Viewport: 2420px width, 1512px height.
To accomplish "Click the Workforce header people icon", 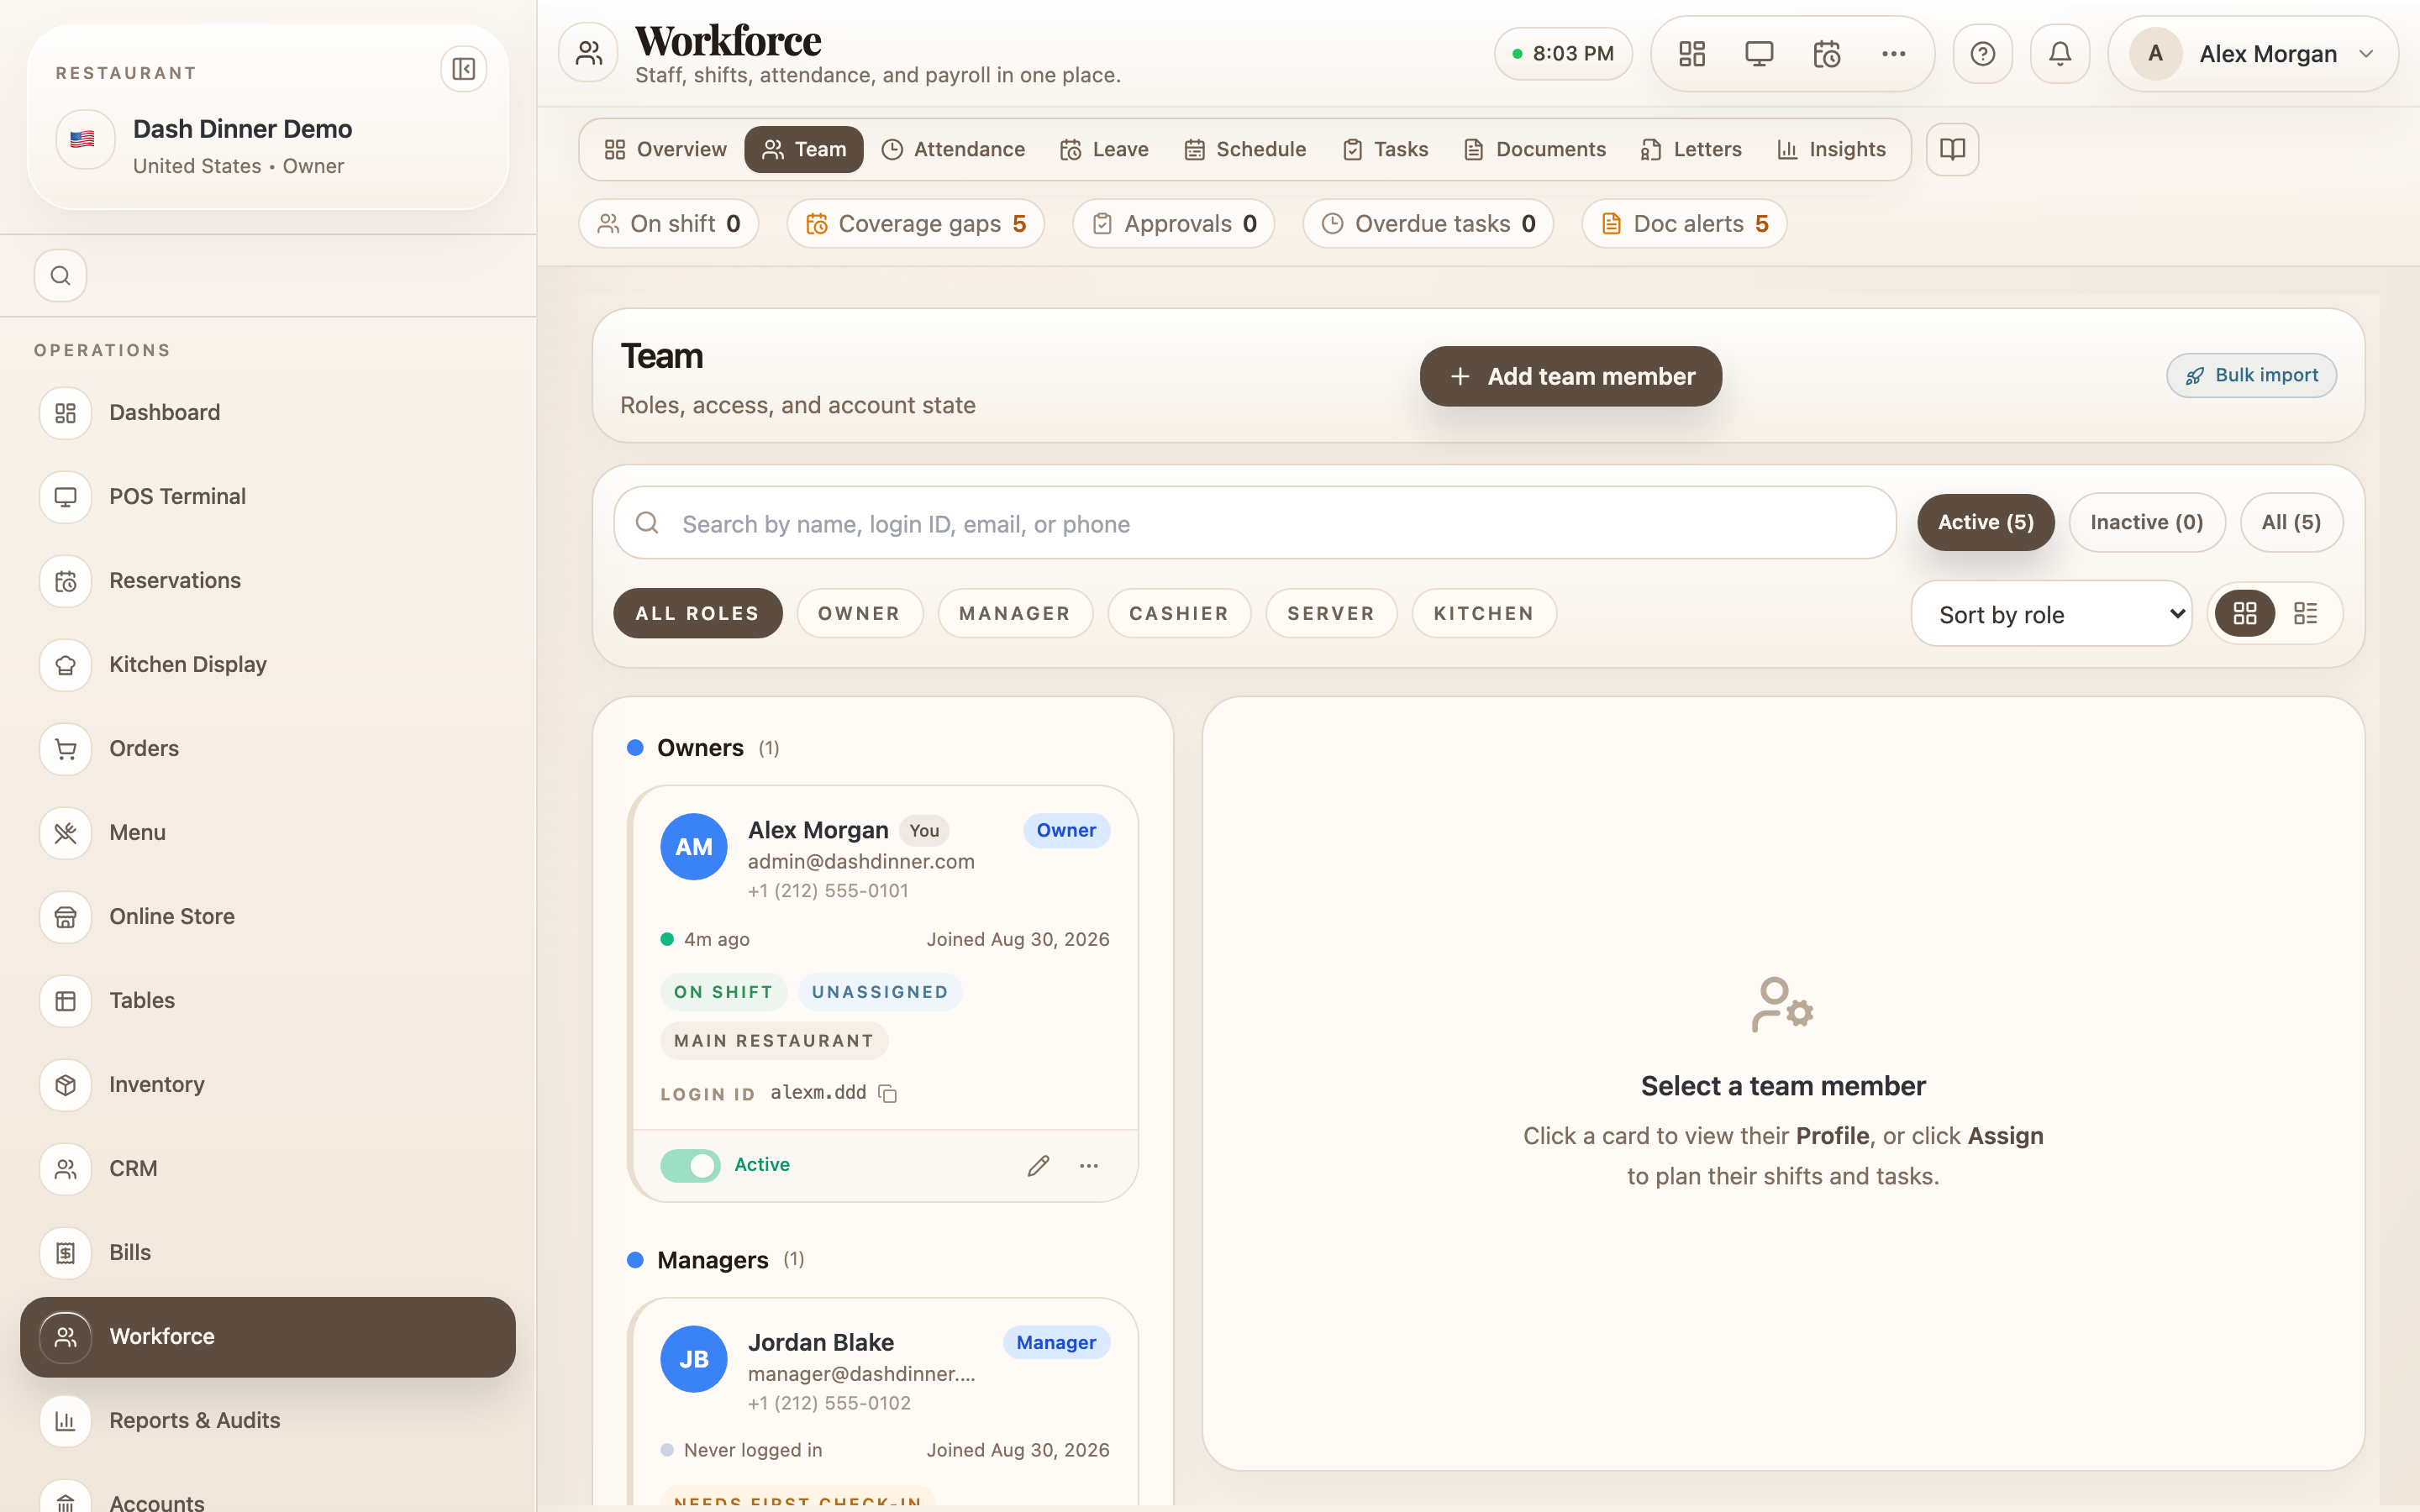I will tap(589, 53).
